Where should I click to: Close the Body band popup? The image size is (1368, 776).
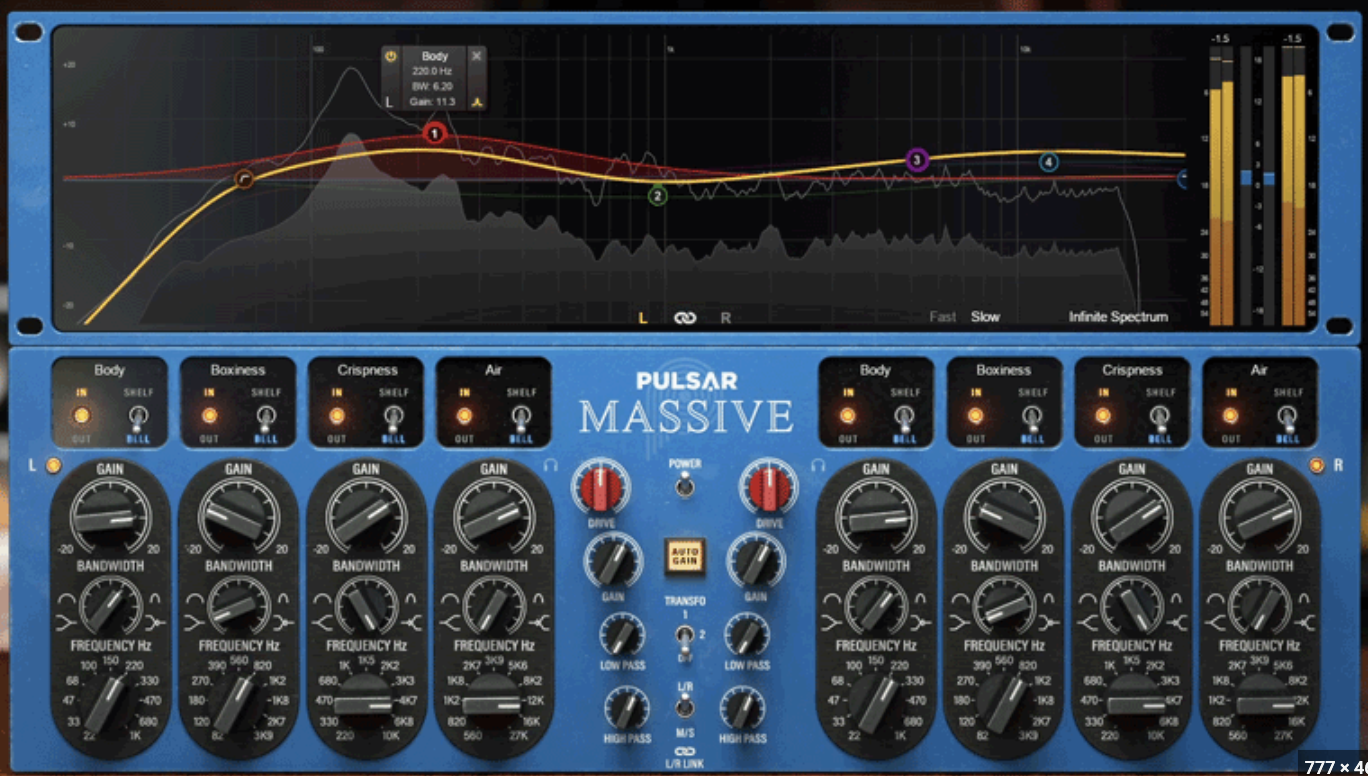tap(476, 56)
